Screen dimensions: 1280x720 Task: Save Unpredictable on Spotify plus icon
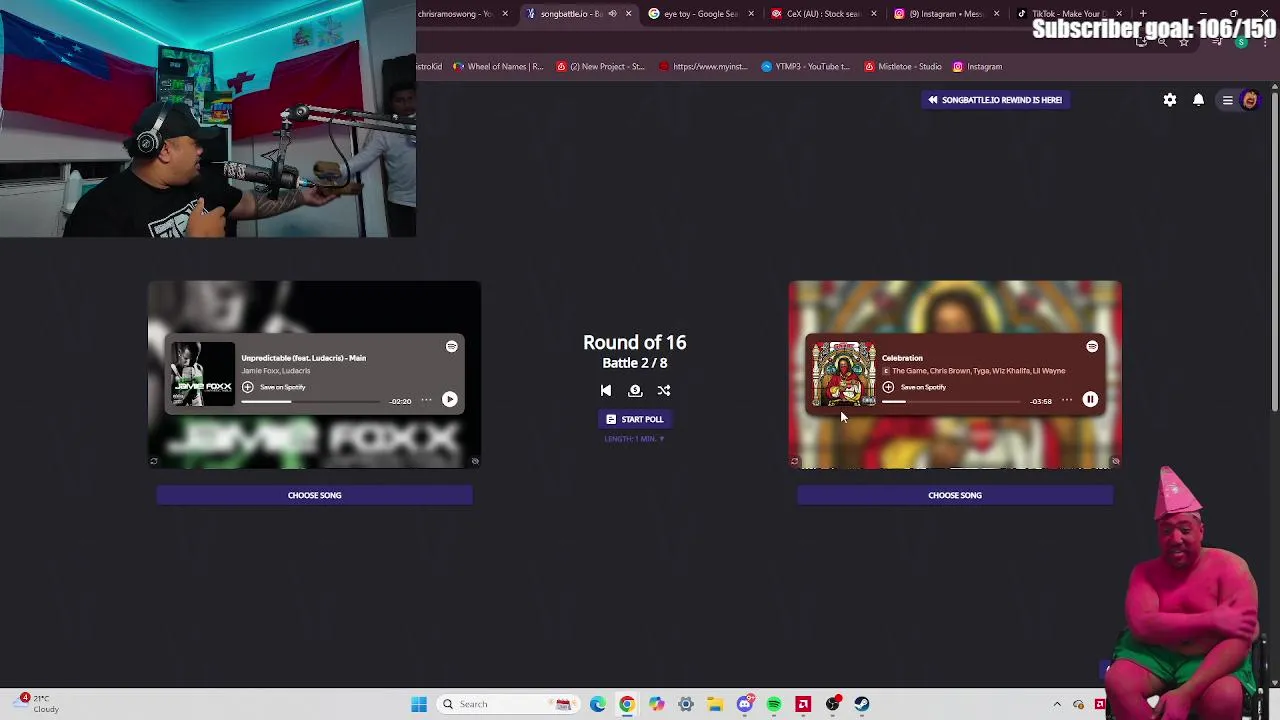click(x=248, y=387)
